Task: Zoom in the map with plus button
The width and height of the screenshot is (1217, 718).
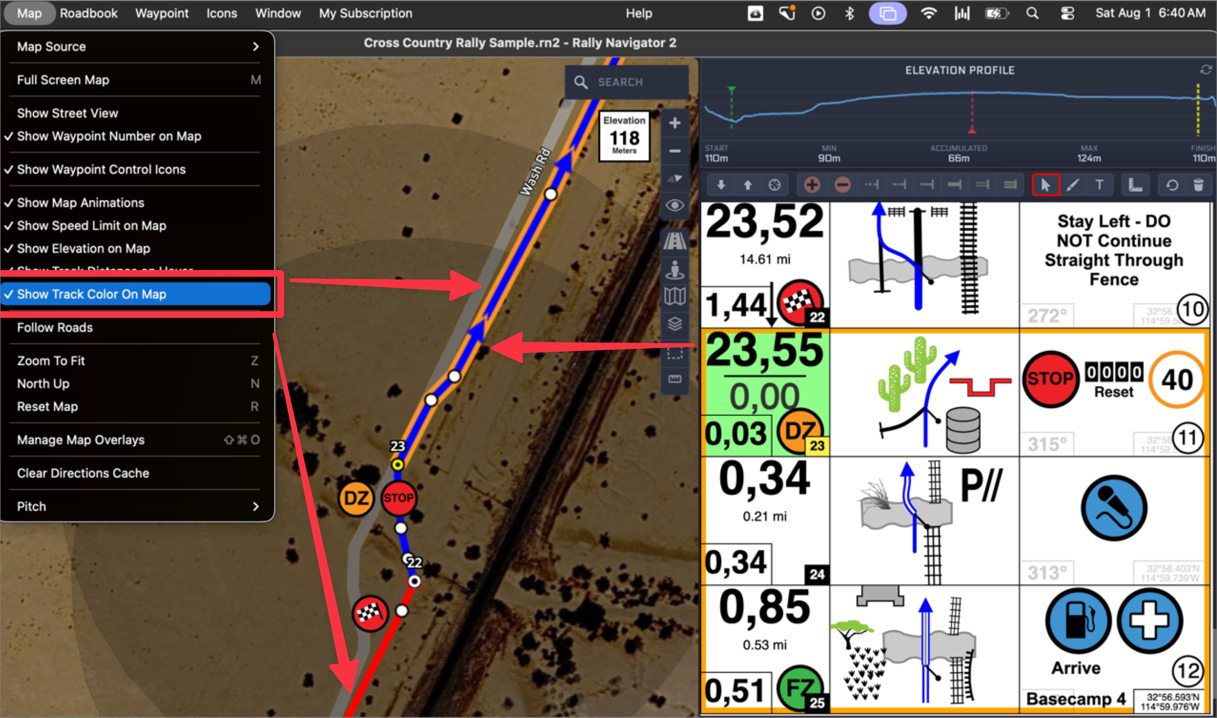Action: 675,123
